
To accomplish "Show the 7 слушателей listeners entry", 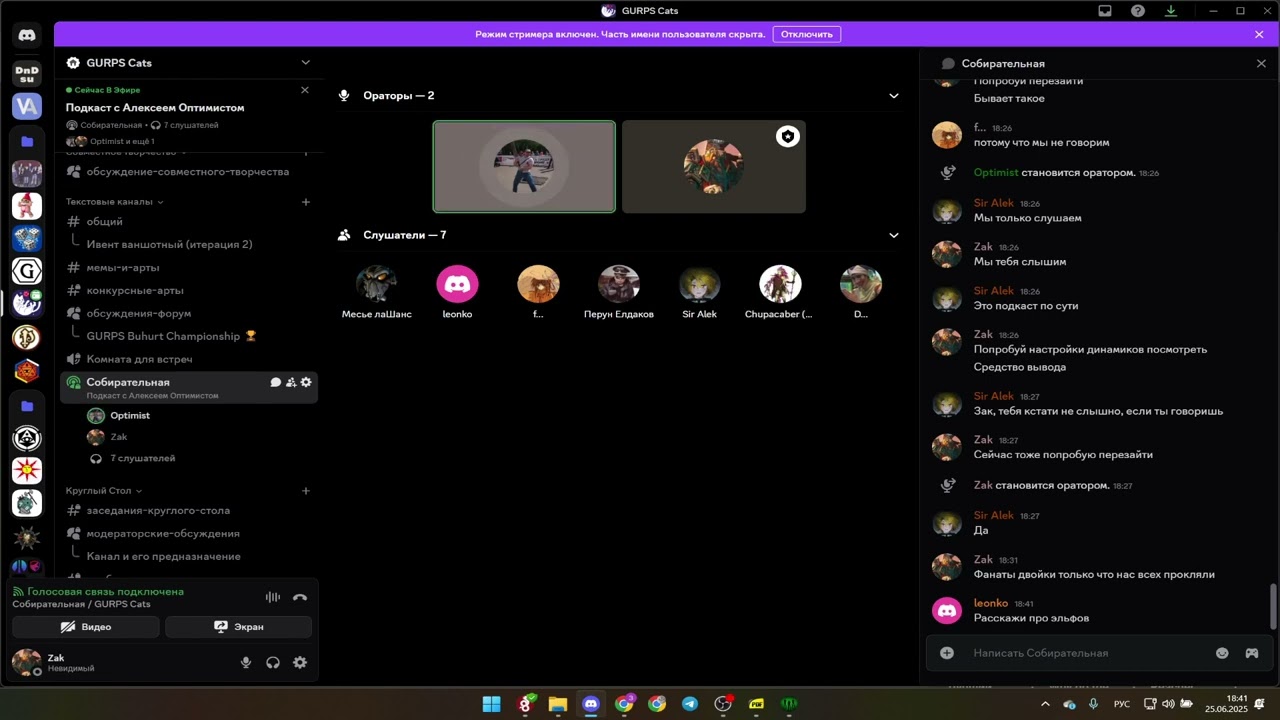I will pyautogui.click(x=142, y=458).
